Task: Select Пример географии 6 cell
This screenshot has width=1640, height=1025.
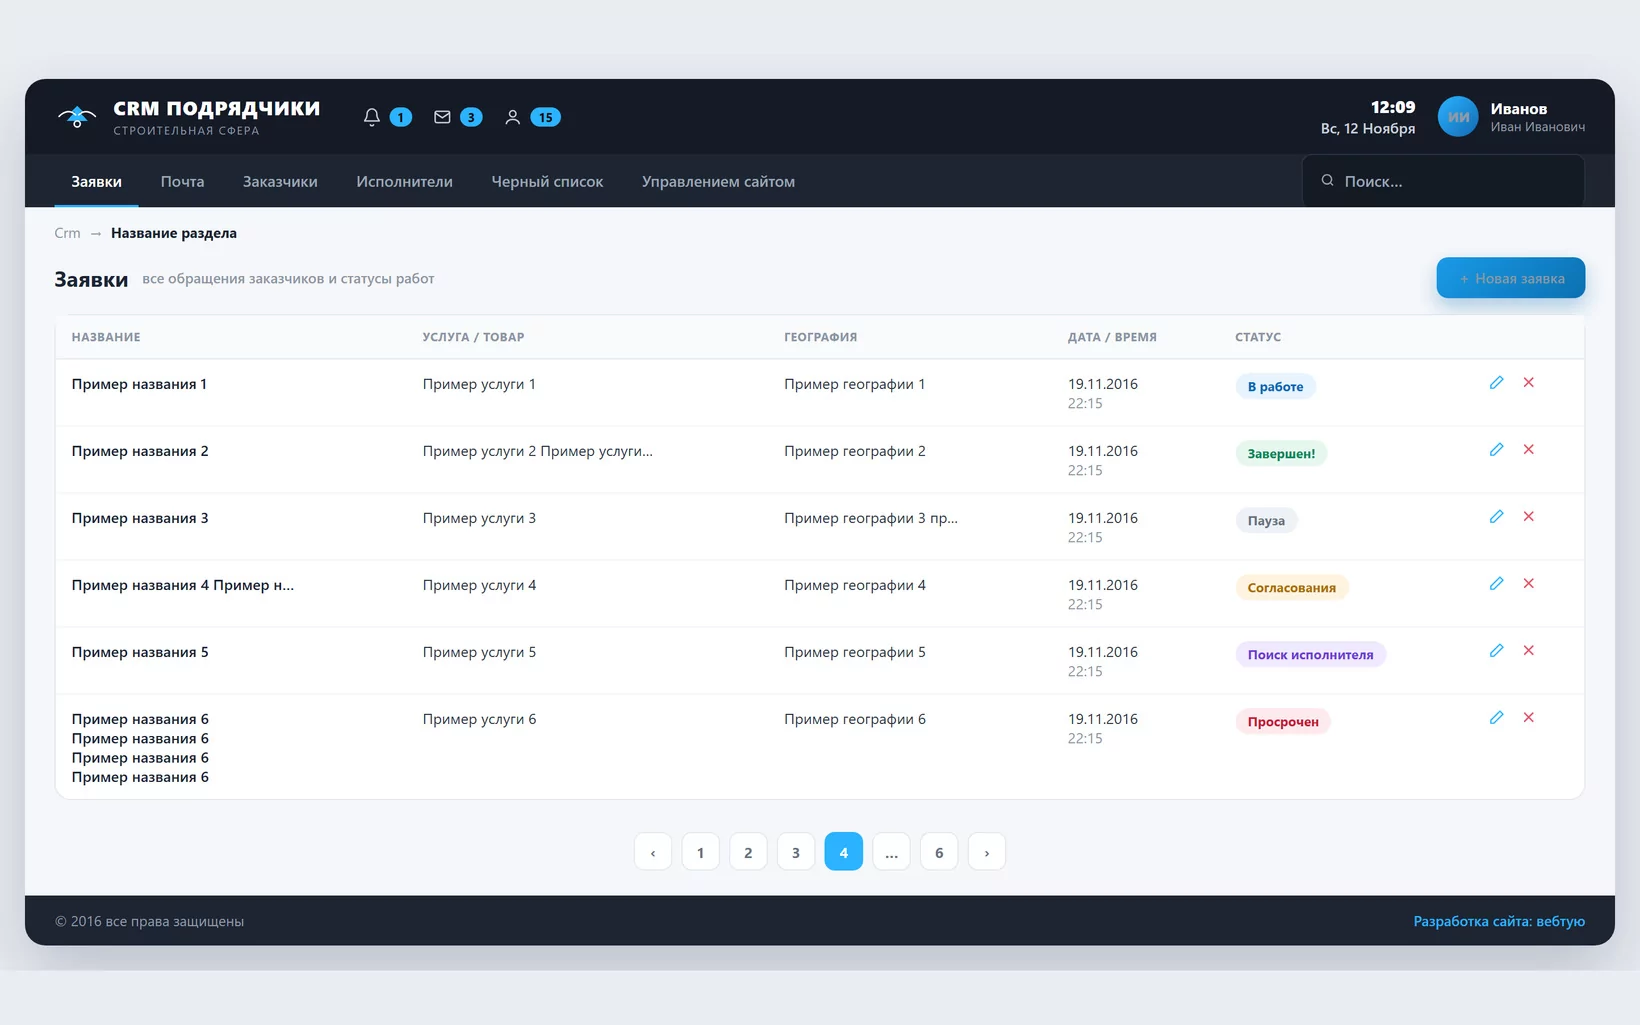Action: [x=855, y=719]
